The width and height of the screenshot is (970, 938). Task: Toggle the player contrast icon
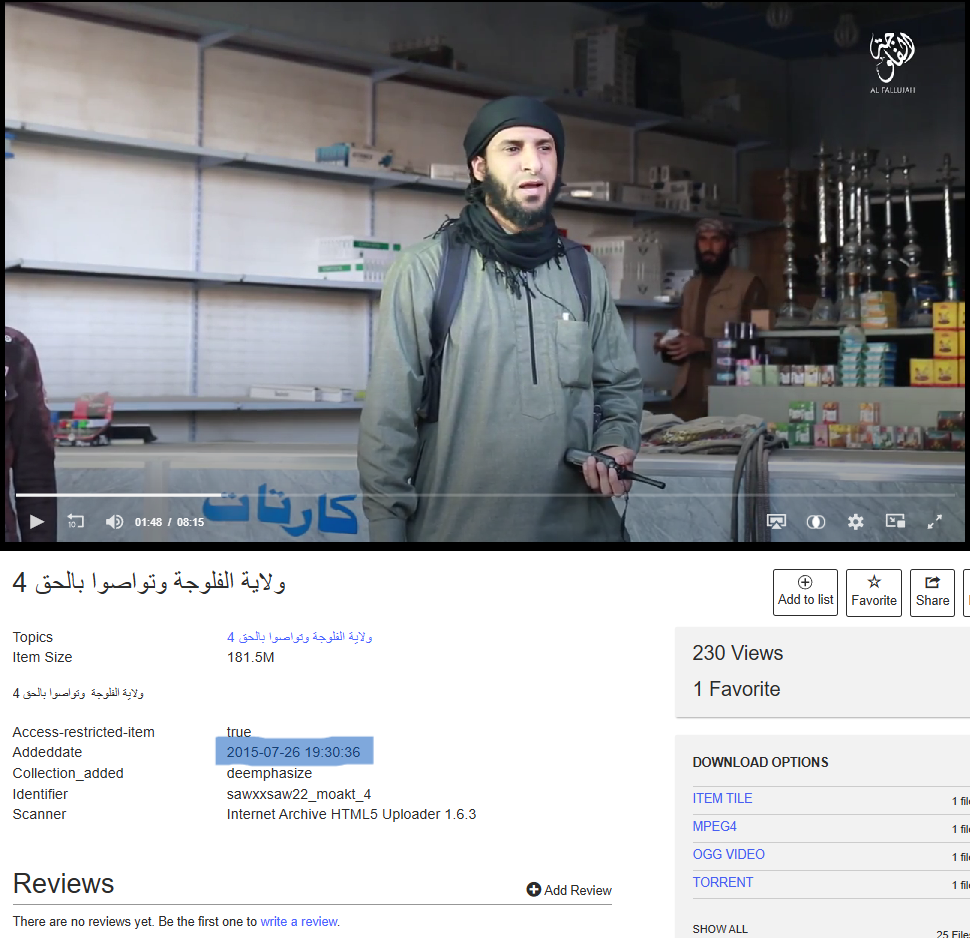816,521
